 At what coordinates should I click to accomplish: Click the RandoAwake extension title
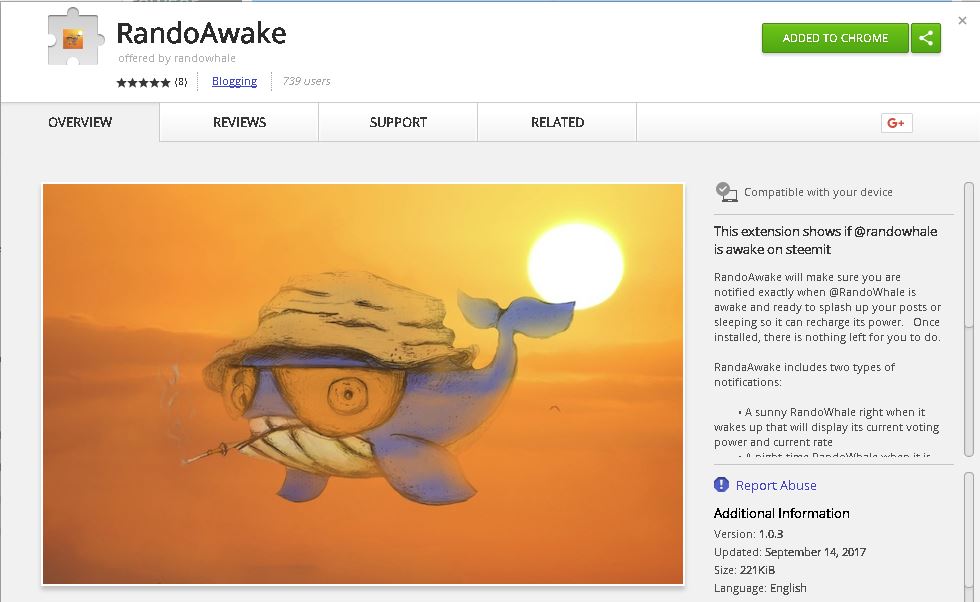(x=201, y=33)
